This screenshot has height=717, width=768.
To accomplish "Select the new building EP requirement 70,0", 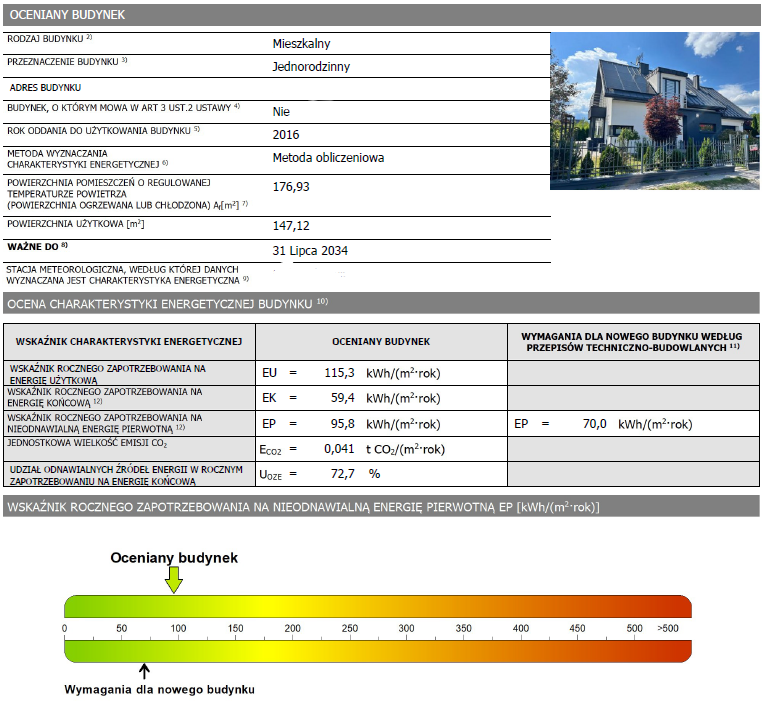I will tap(594, 424).
